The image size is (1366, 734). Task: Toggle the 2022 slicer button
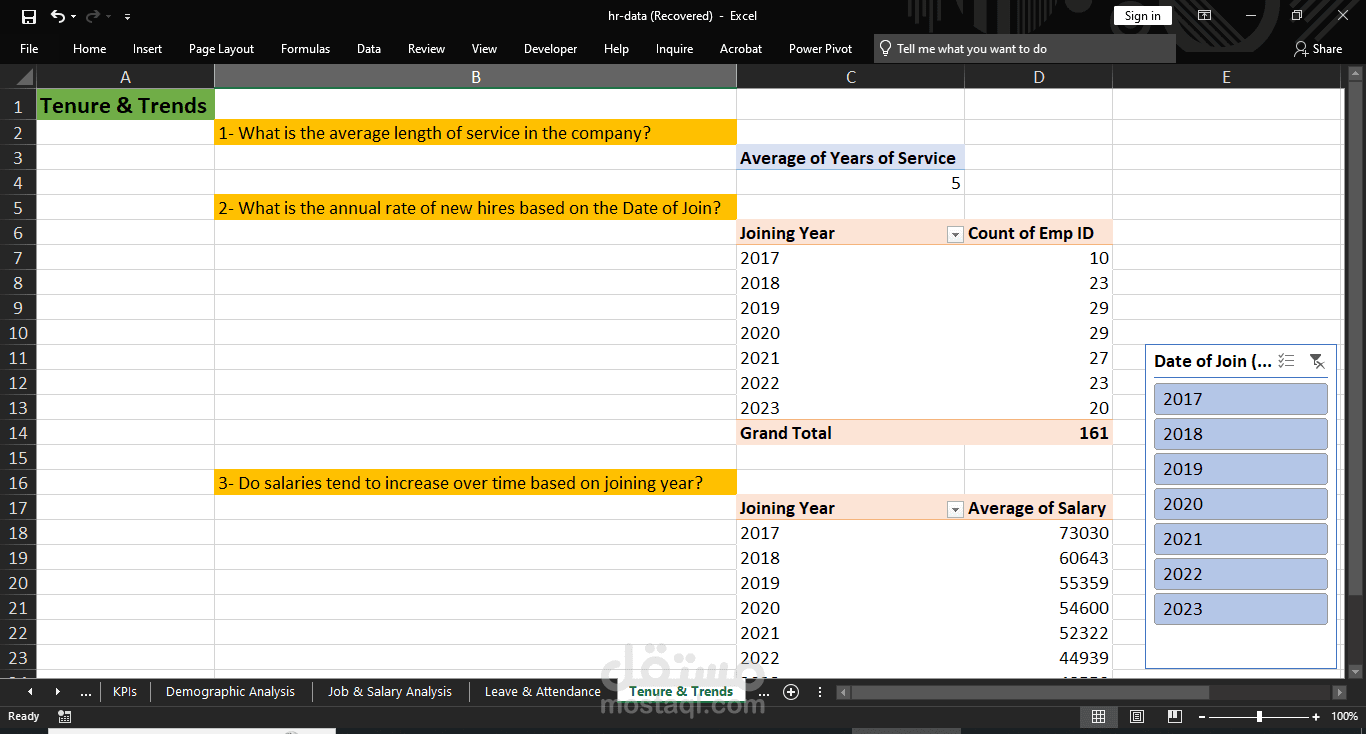pyautogui.click(x=1240, y=574)
